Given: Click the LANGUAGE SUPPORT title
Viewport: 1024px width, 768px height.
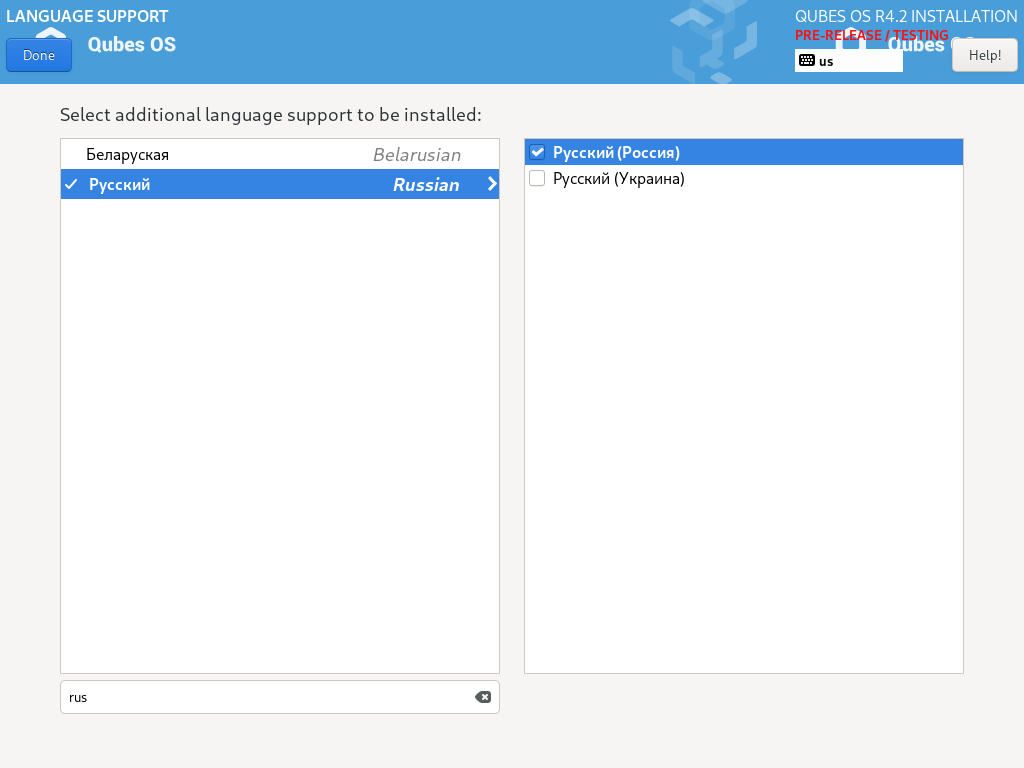Looking at the screenshot, I should [87, 17].
